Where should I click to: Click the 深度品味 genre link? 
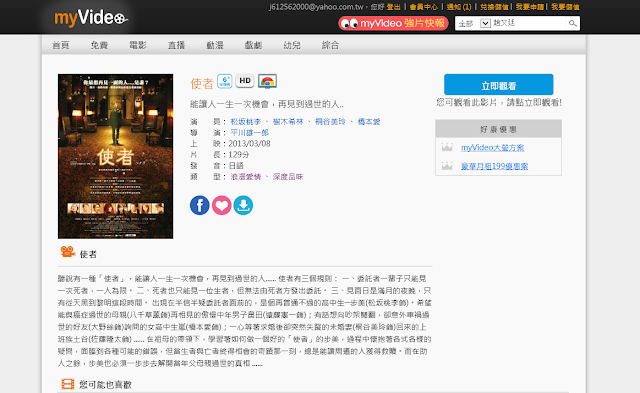coord(288,177)
